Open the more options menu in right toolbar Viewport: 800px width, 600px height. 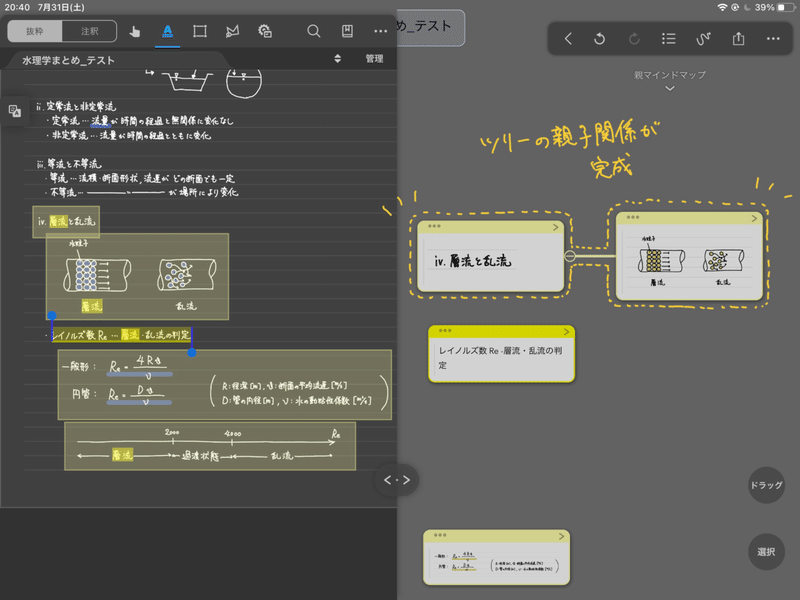[771, 38]
